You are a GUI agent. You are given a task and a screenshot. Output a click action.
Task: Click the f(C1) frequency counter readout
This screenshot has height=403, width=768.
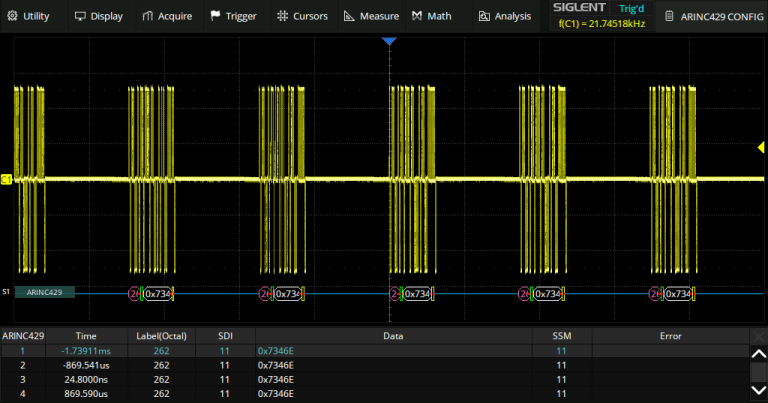(x=603, y=23)
